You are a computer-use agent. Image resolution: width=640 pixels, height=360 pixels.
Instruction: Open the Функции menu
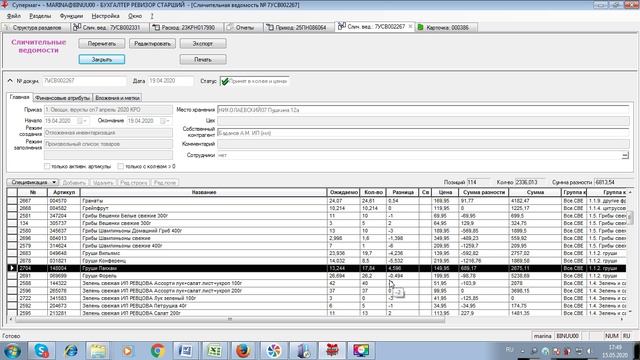(x=71, y=16)
